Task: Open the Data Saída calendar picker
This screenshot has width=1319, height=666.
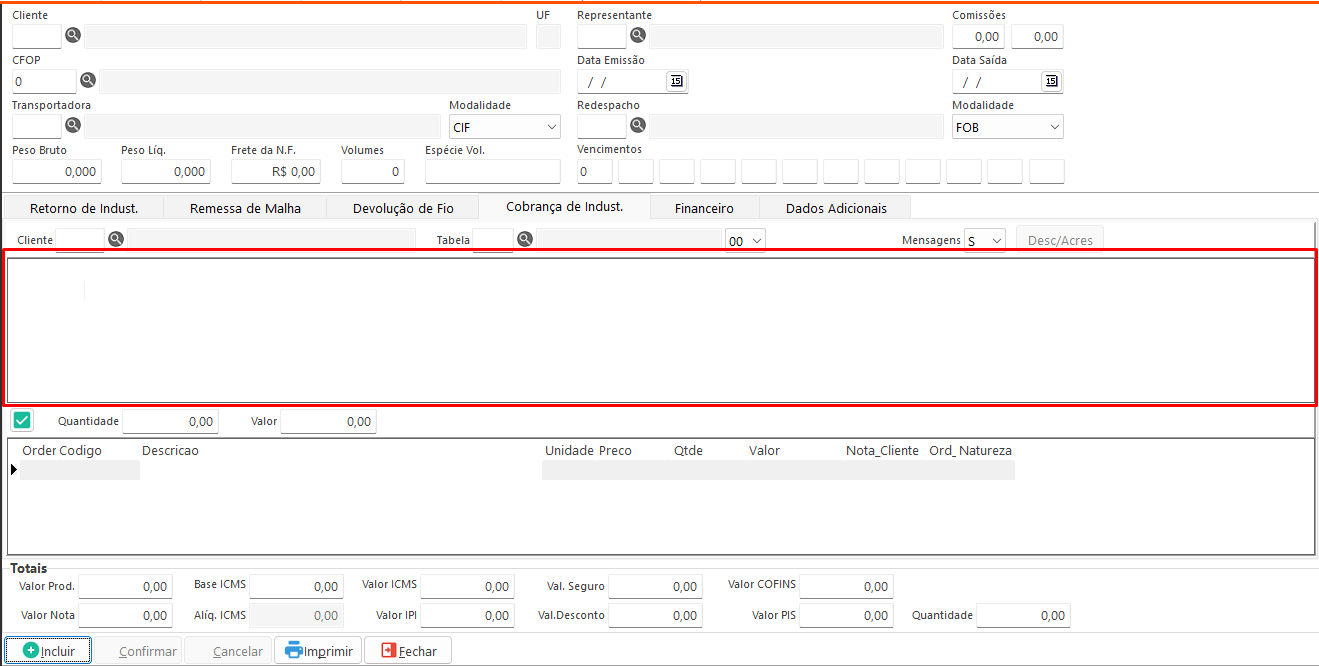Action: [1051, 81]
